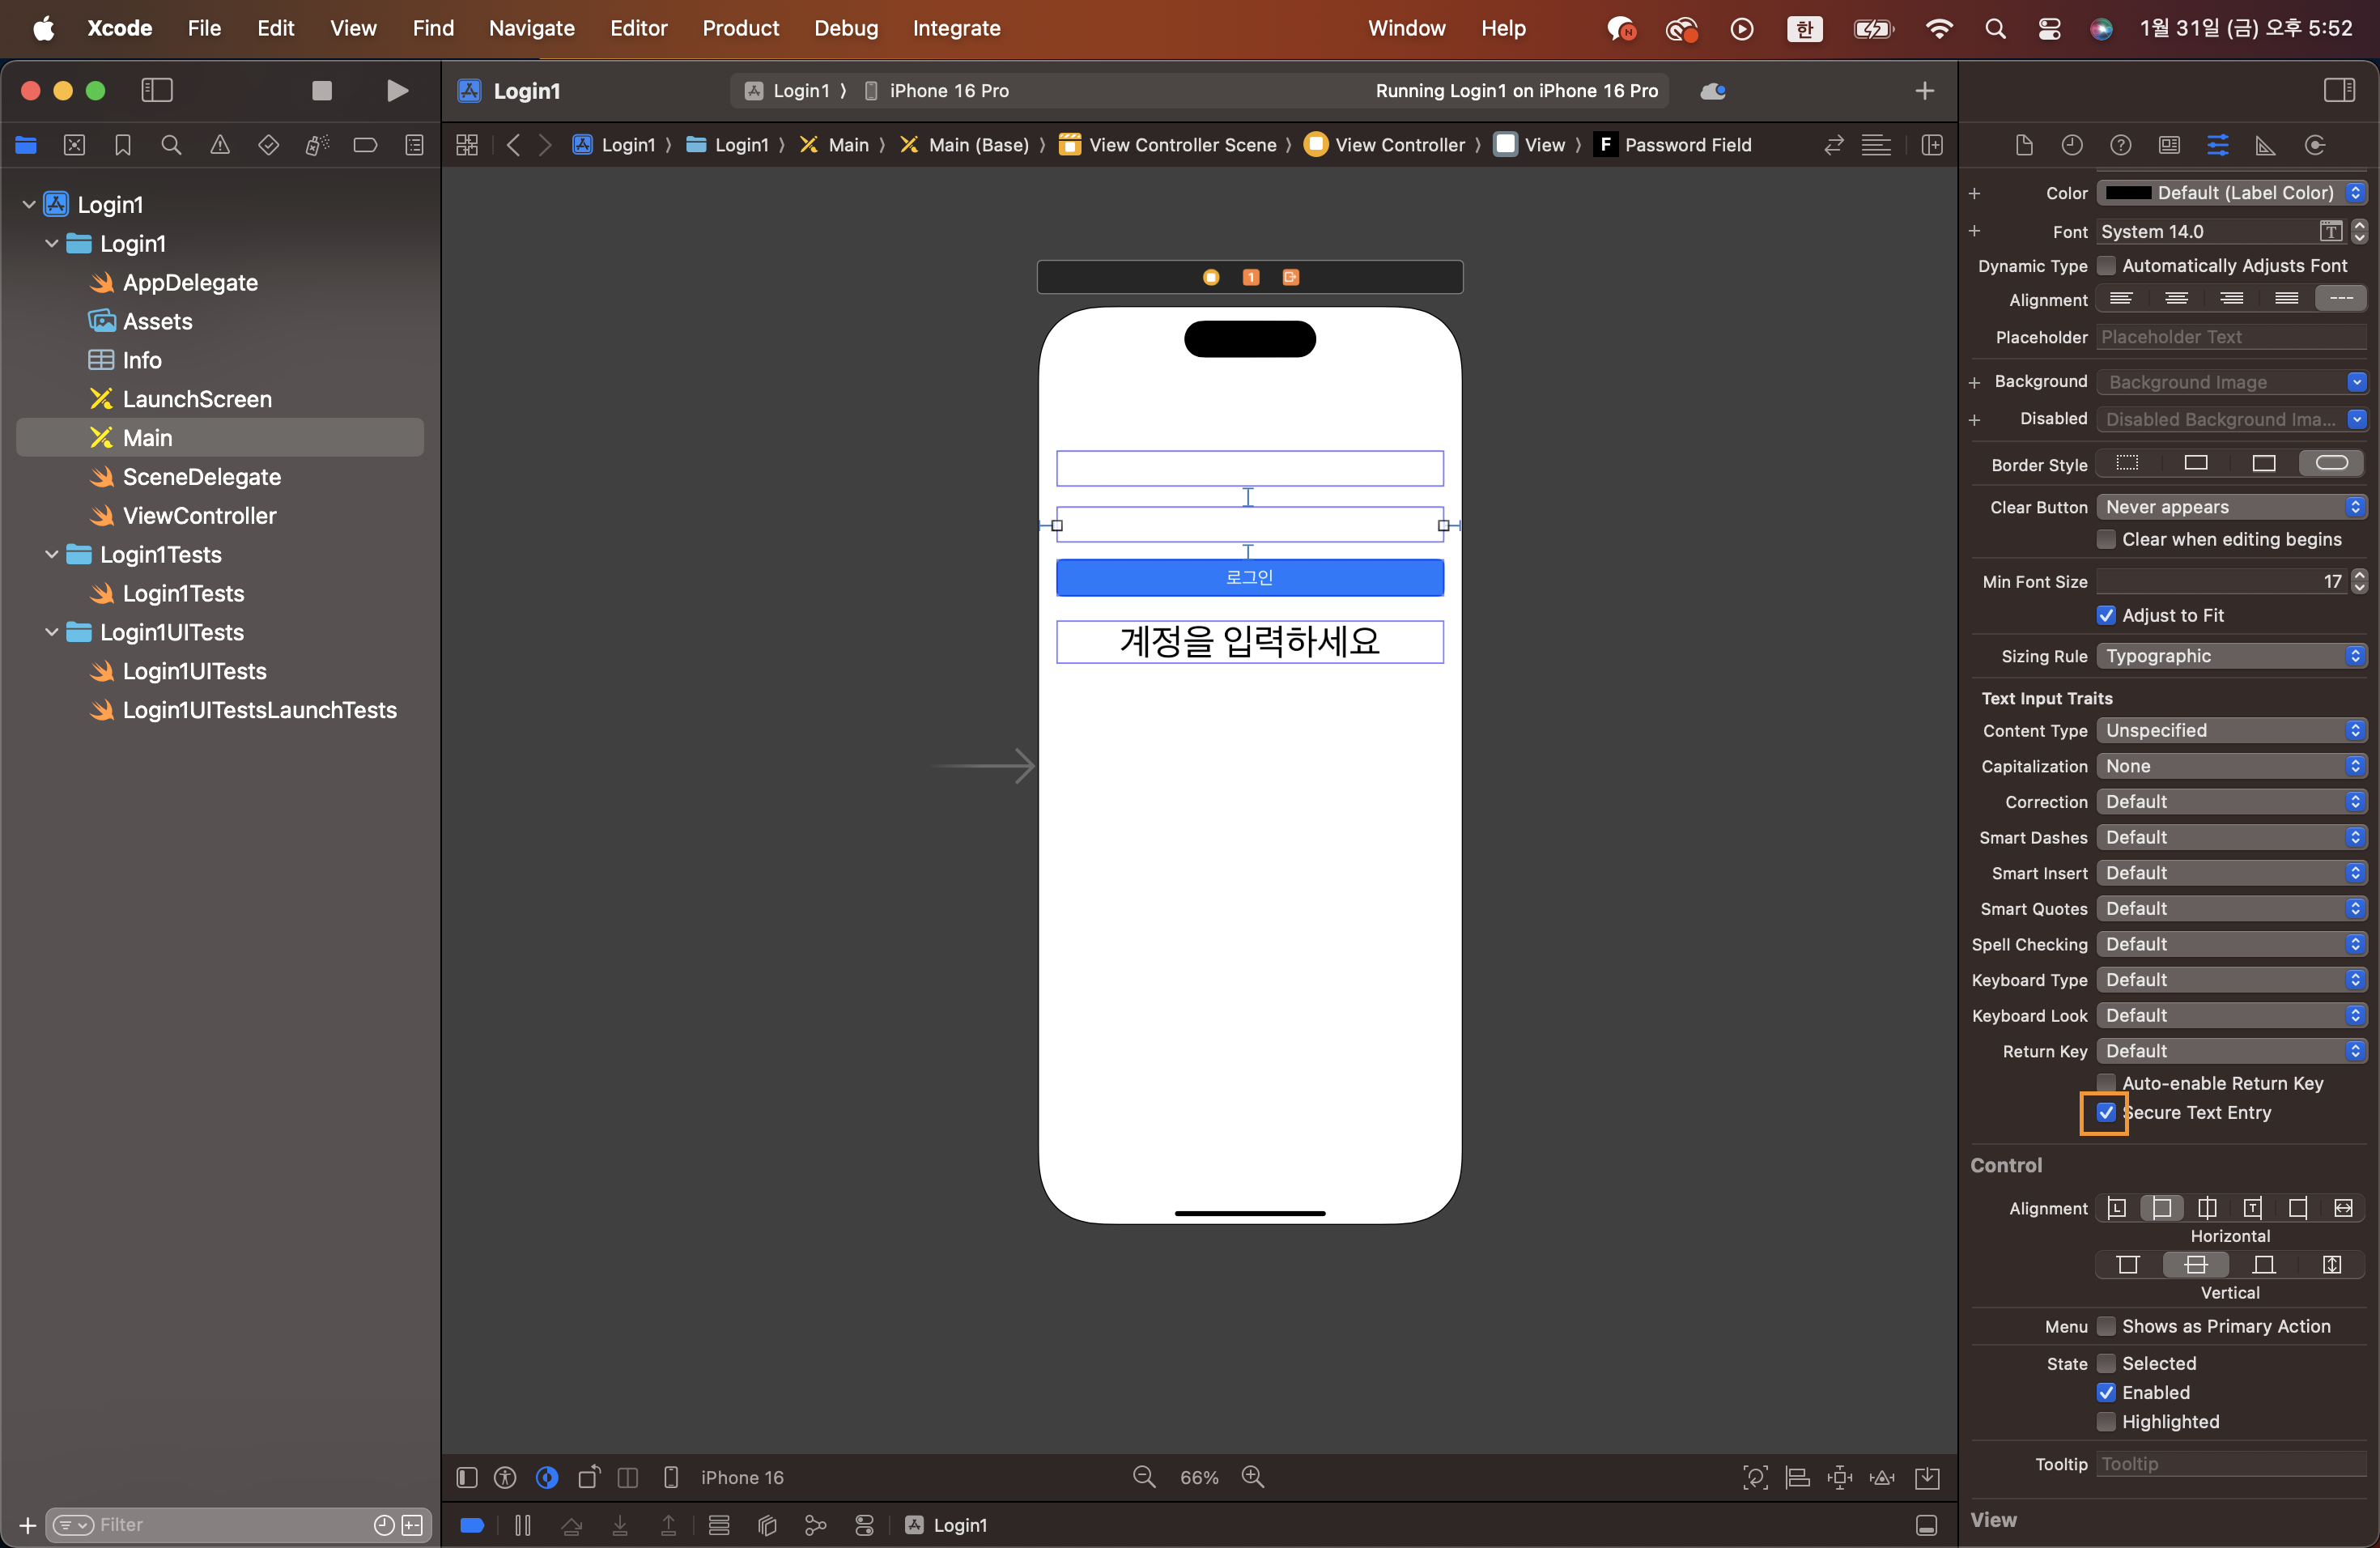Click the Stop button in toolbar
The height and width of the screenshot is (1548, 2380).
(322, 91)
